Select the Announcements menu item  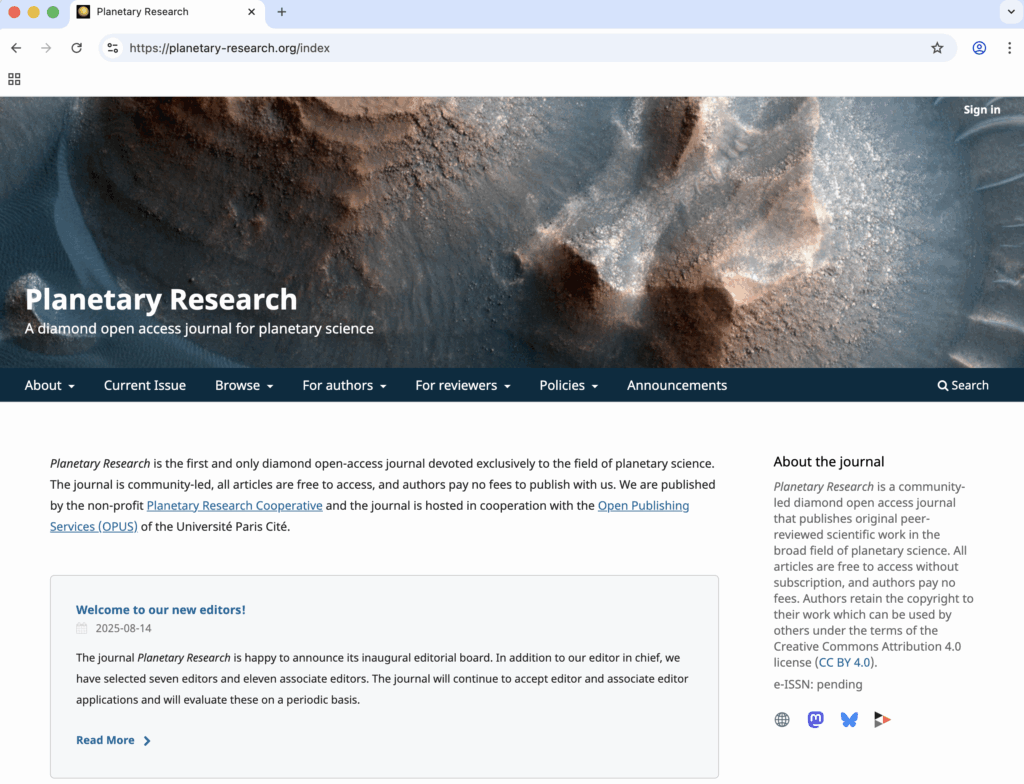click(676, 385)
